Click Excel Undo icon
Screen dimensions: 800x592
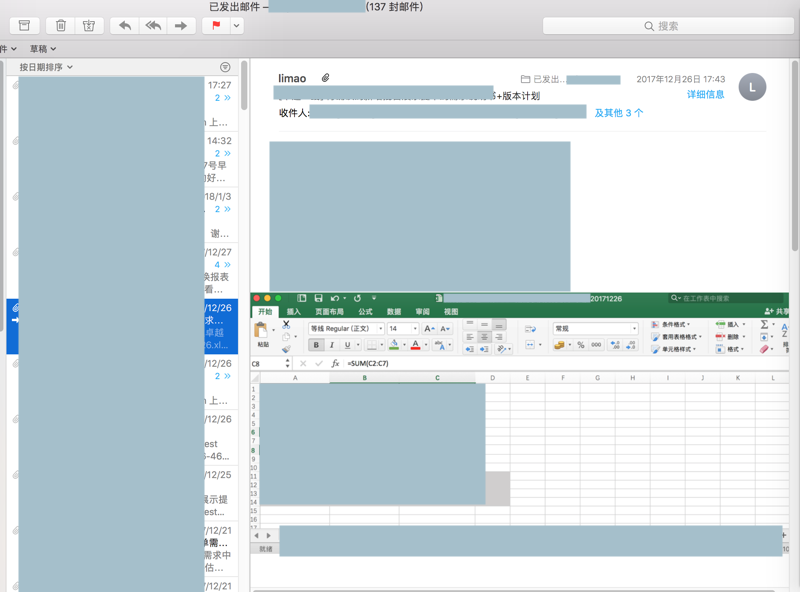[x=335, y=298]
